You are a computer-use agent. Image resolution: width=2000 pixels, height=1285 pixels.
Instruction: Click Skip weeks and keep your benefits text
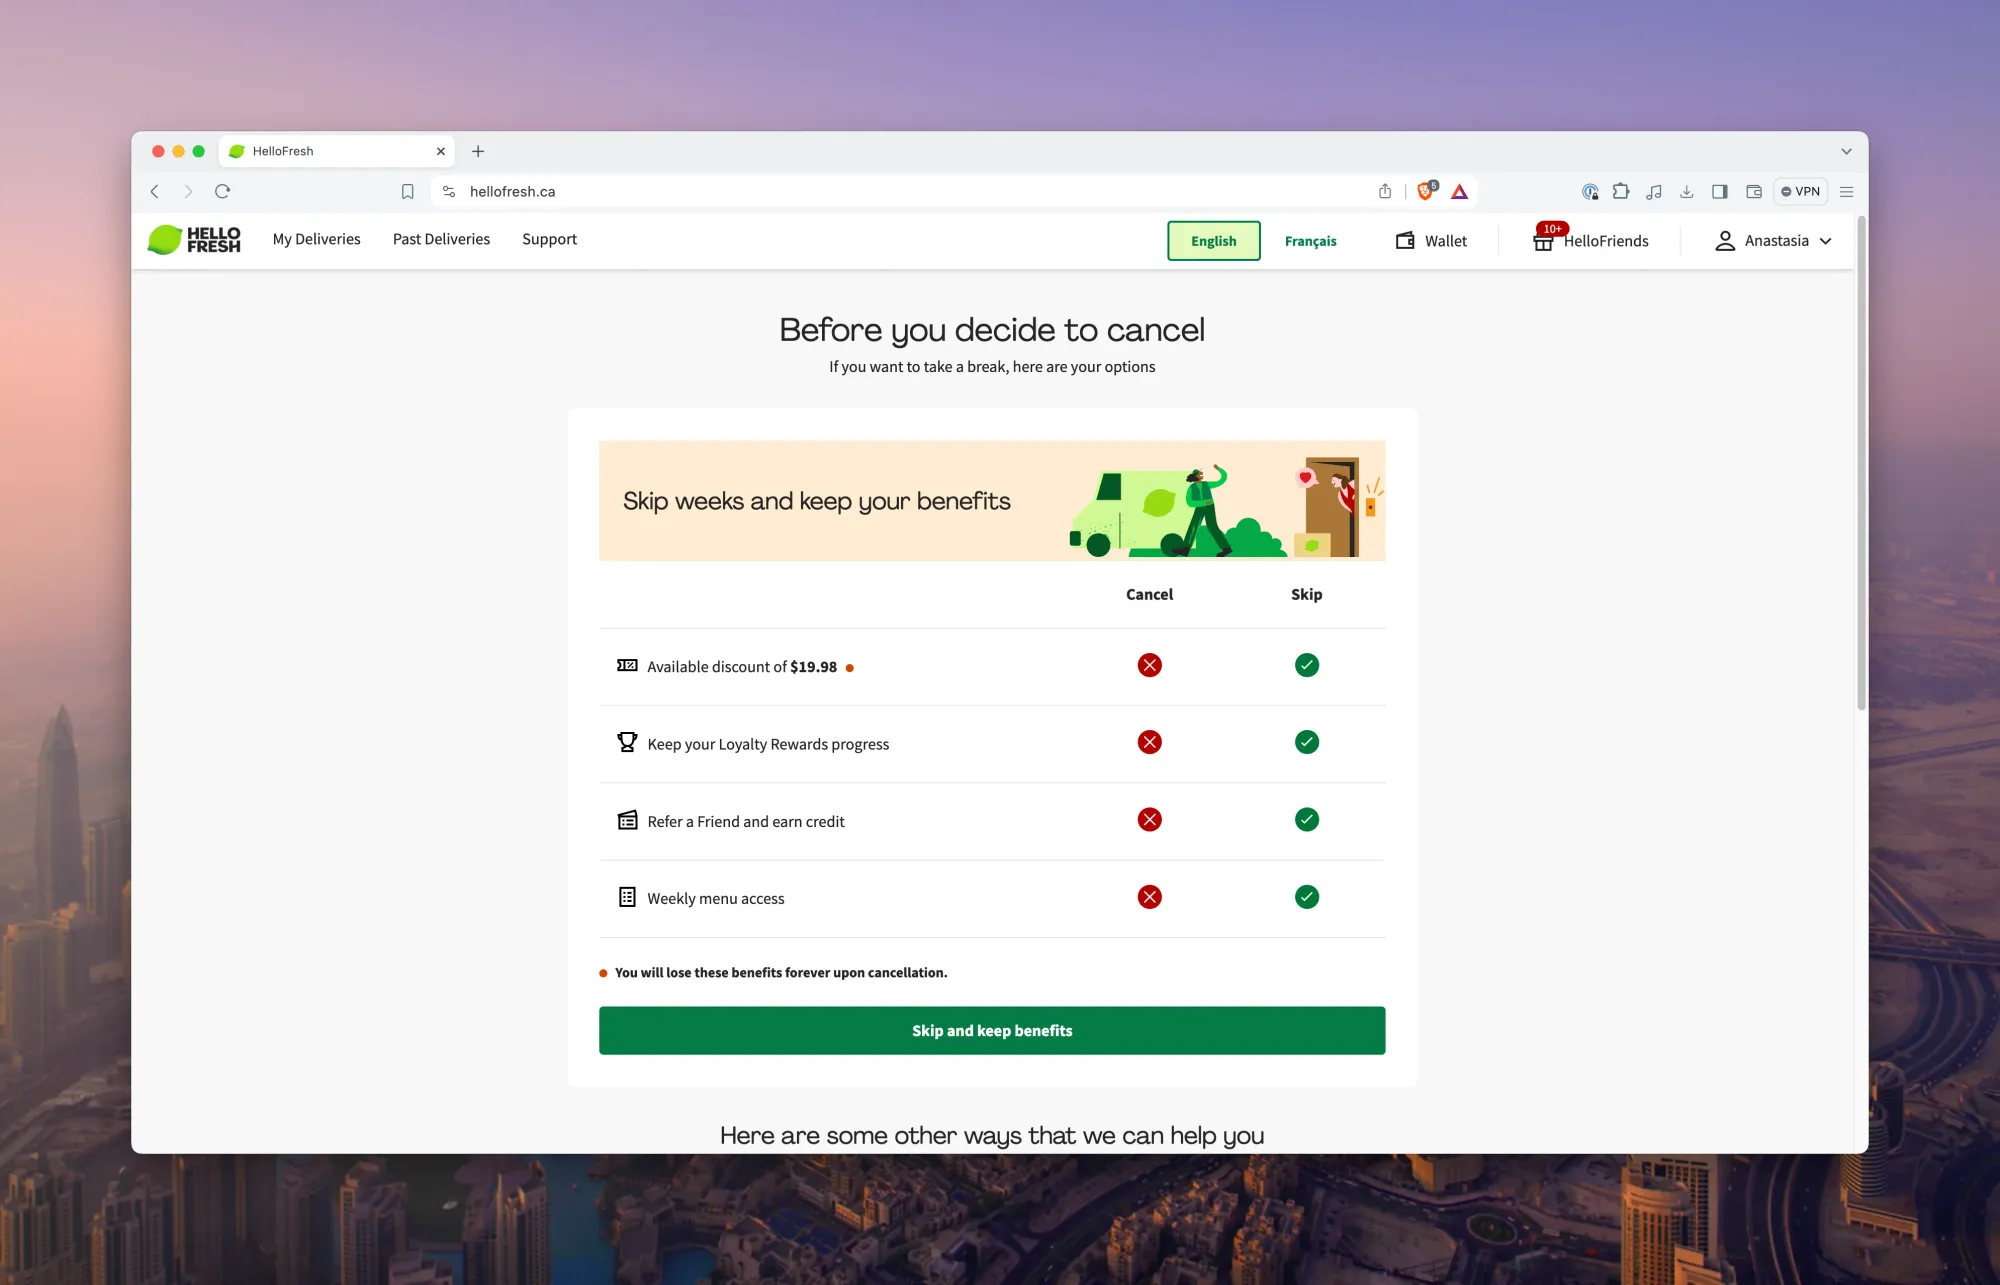(x=817, y=501)
